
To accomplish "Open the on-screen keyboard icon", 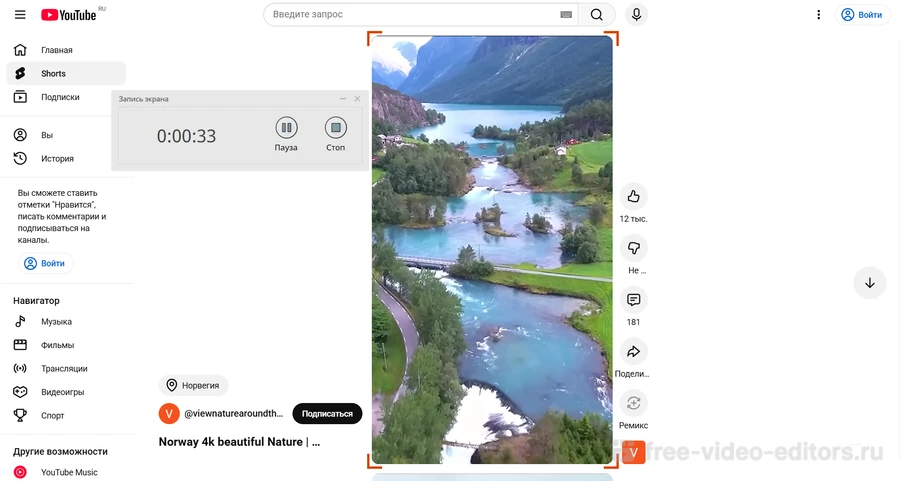I will (x=566, y=15).
